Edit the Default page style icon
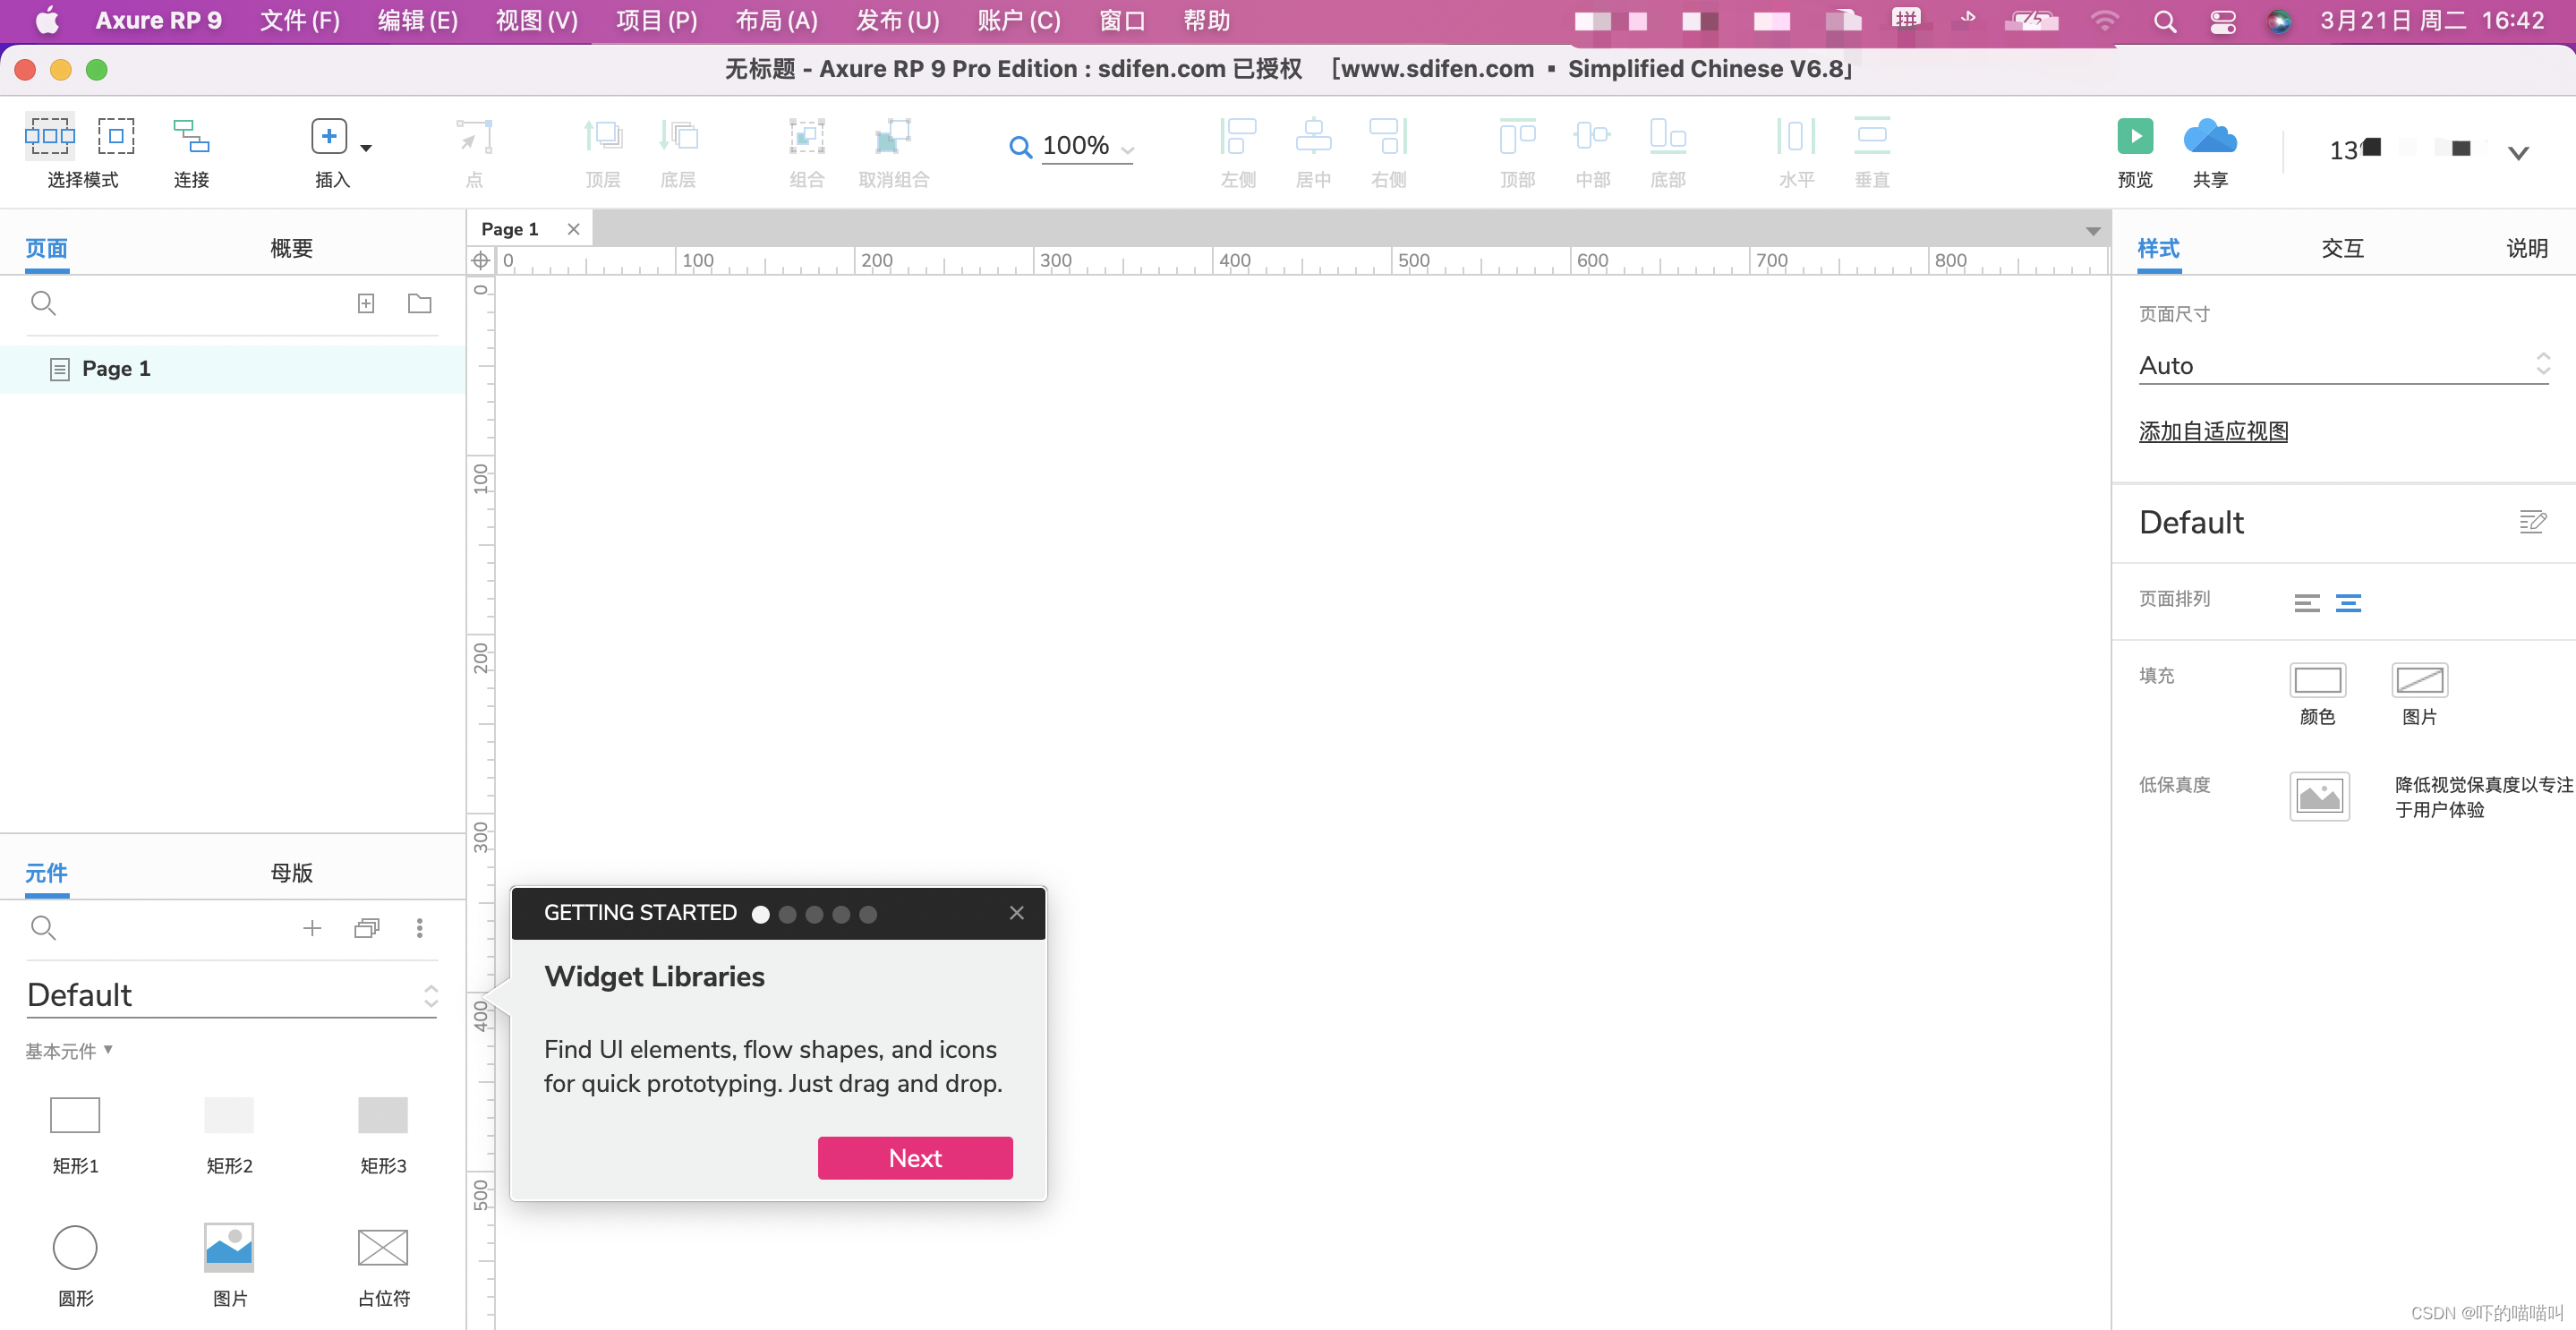The height and width of the screenshot is (1330, 2576). (x=2532, y=522)
